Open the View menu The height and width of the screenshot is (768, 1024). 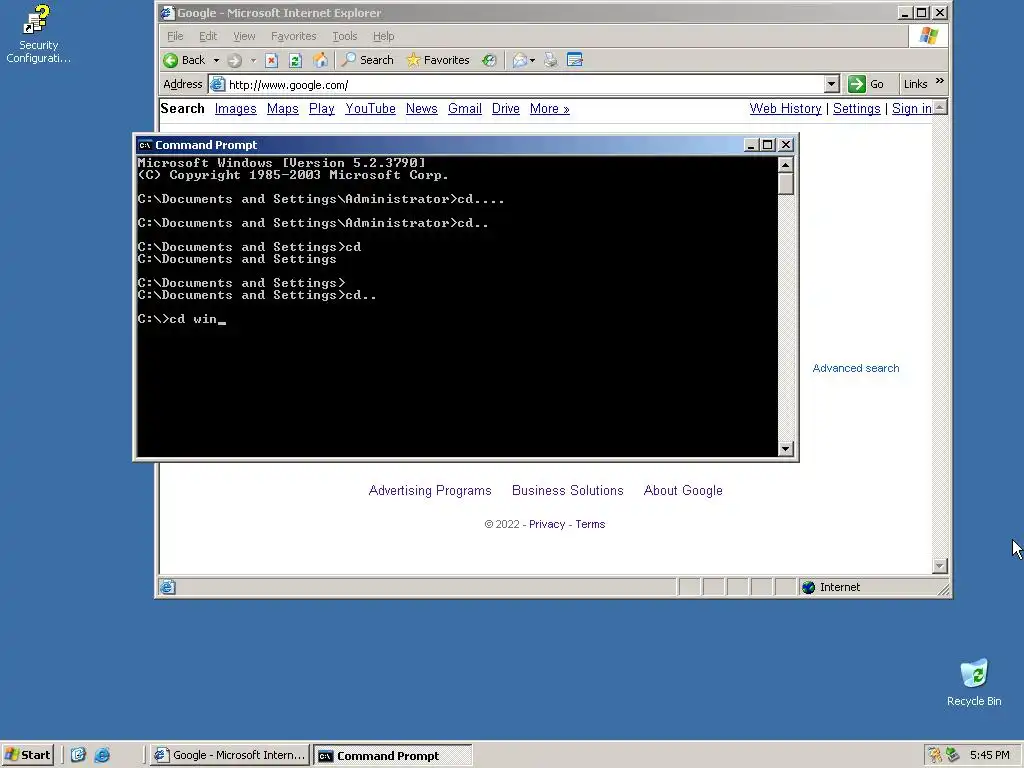pos(244,36)
